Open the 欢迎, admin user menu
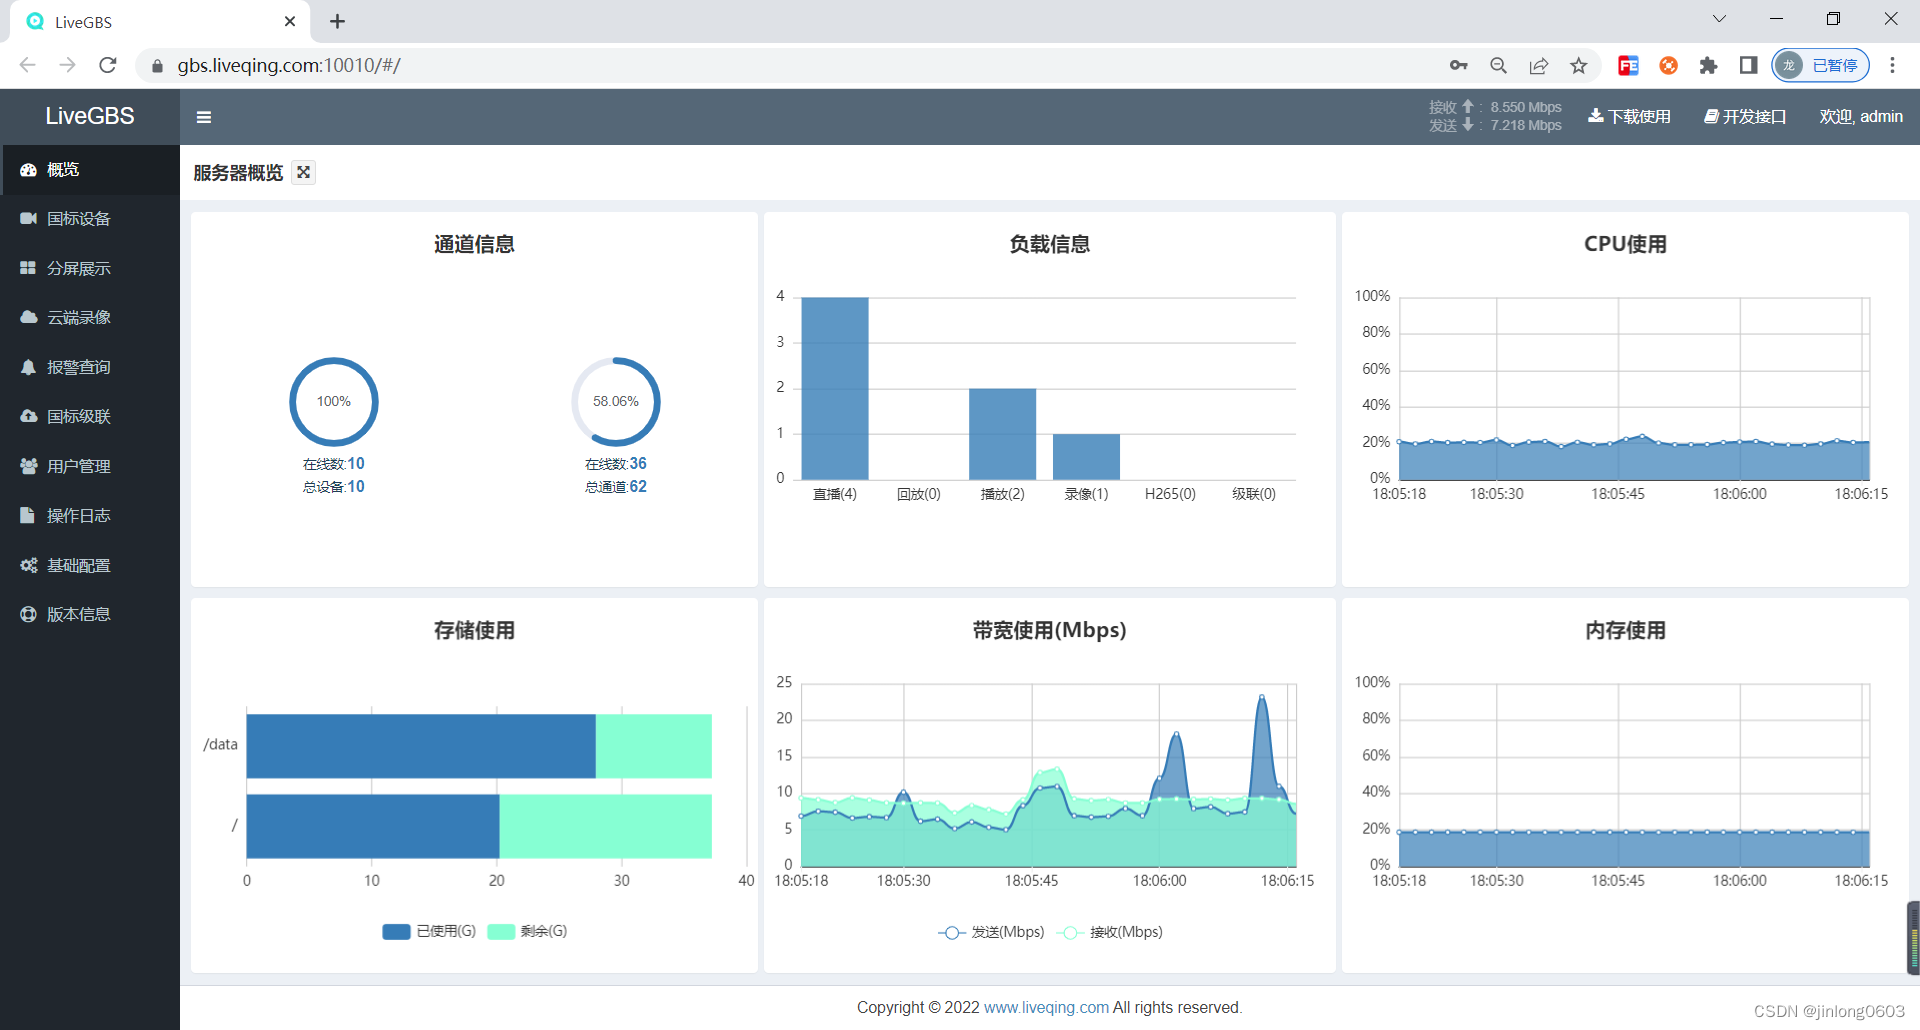 click(1861, 117)
